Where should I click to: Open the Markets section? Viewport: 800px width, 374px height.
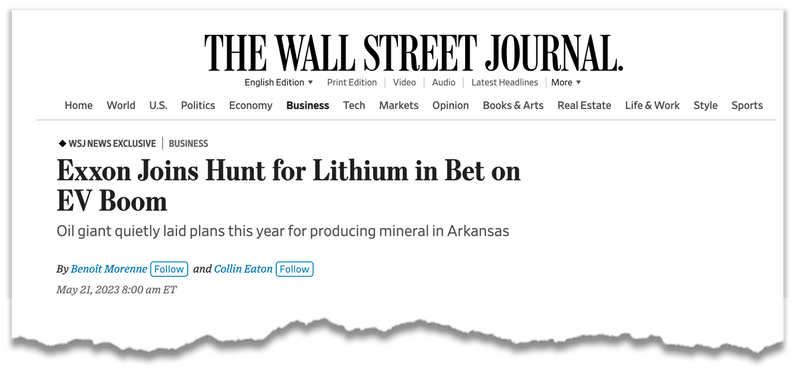398,105
